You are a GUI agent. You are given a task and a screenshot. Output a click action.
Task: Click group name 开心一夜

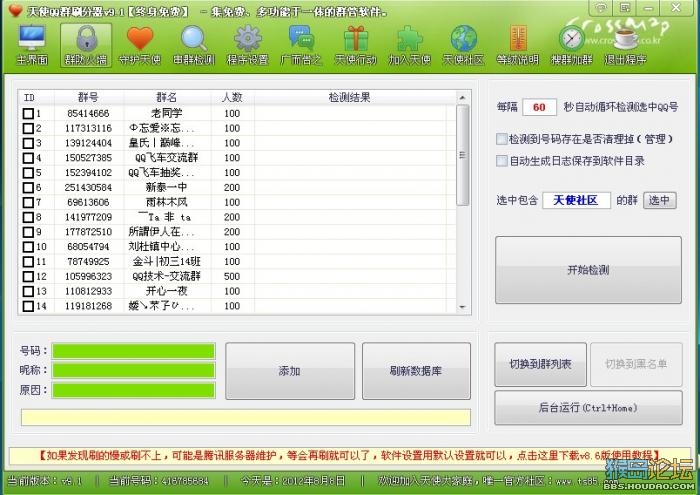pyautogui.click(x=167, y=291)
